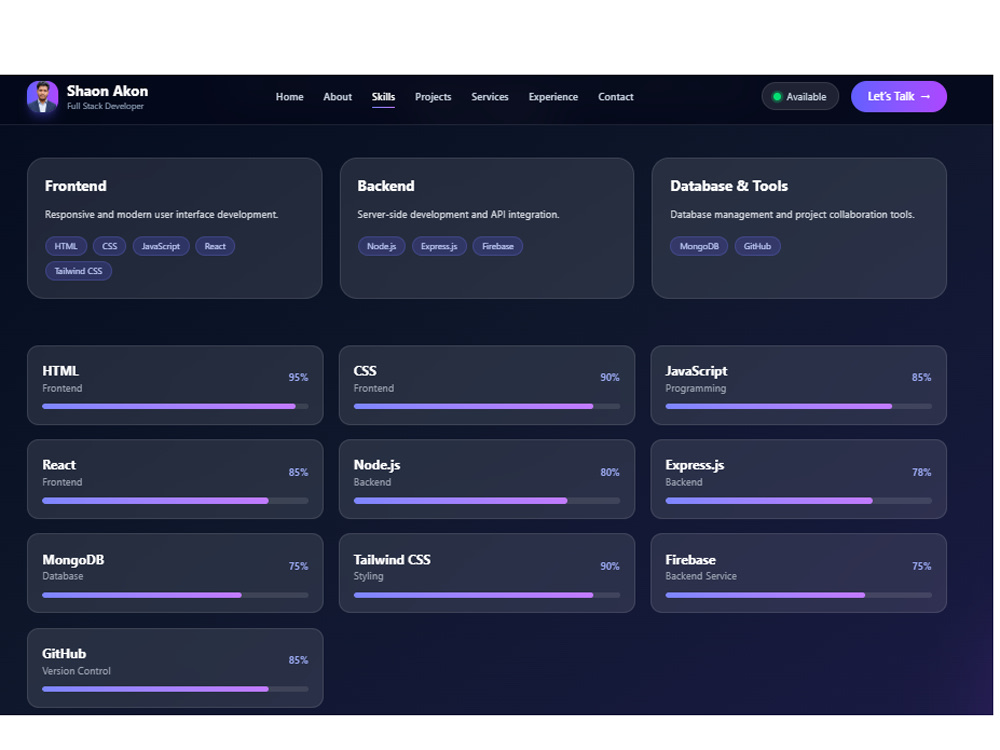1000x750 pixels.
Task: Click the GitHub skill title
Action: [x=64, y=654]
